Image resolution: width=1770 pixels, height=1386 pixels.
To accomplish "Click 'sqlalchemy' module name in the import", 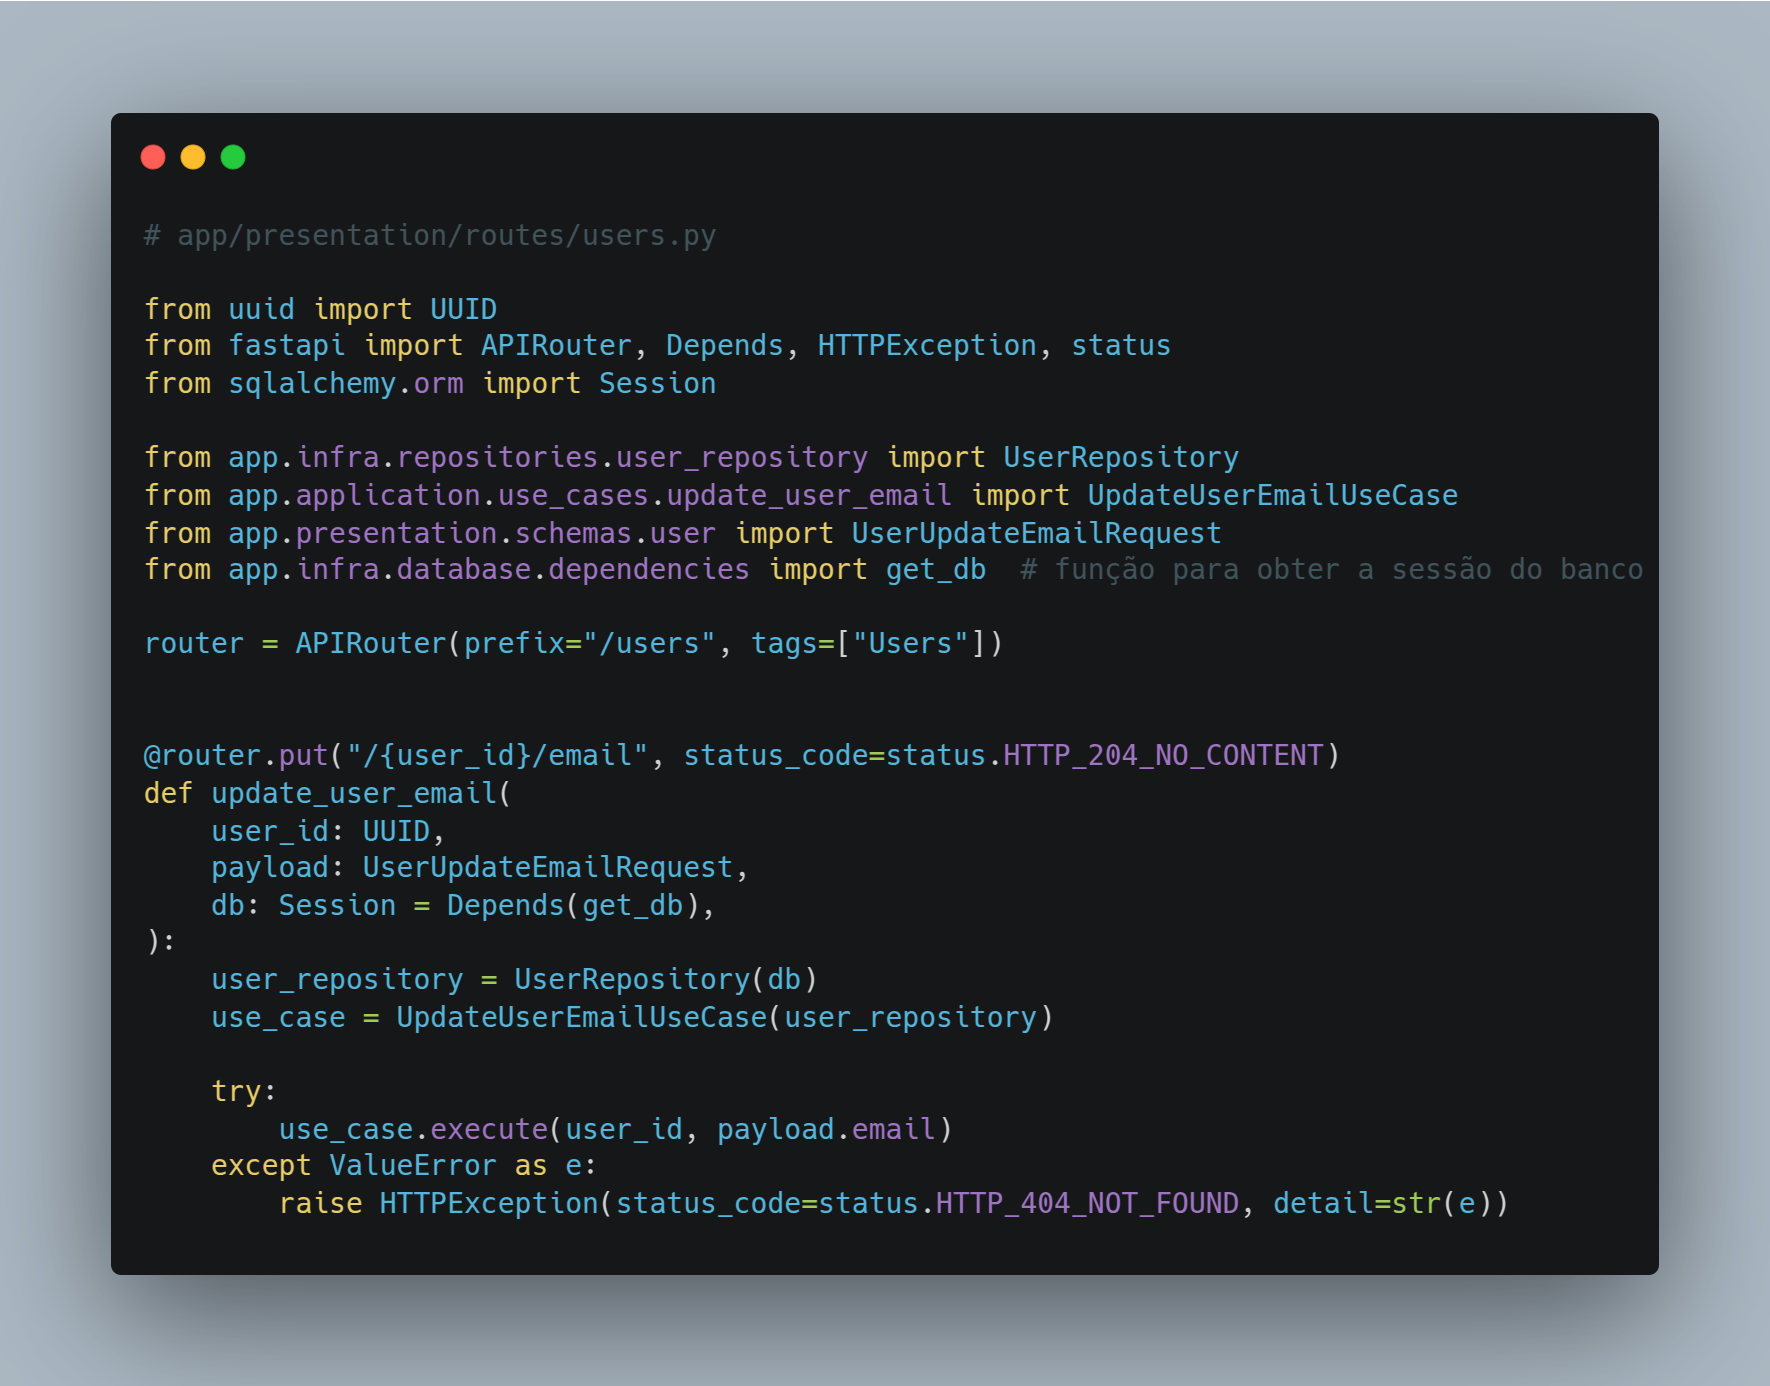I will tap(312, 383).
